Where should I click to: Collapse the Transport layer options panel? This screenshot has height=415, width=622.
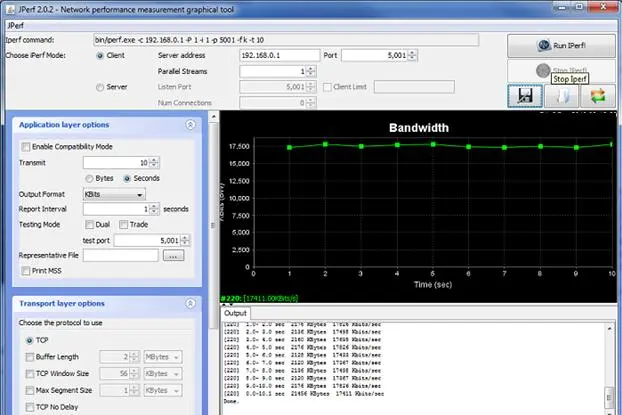click(x=190, y=303)
